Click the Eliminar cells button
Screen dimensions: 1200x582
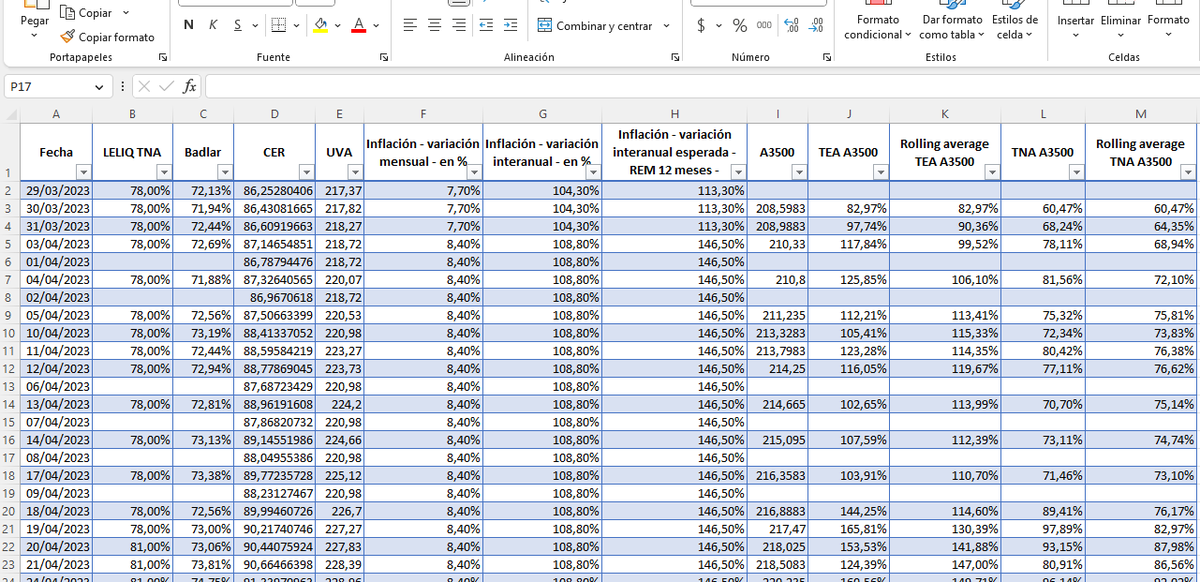[1120, 22]
